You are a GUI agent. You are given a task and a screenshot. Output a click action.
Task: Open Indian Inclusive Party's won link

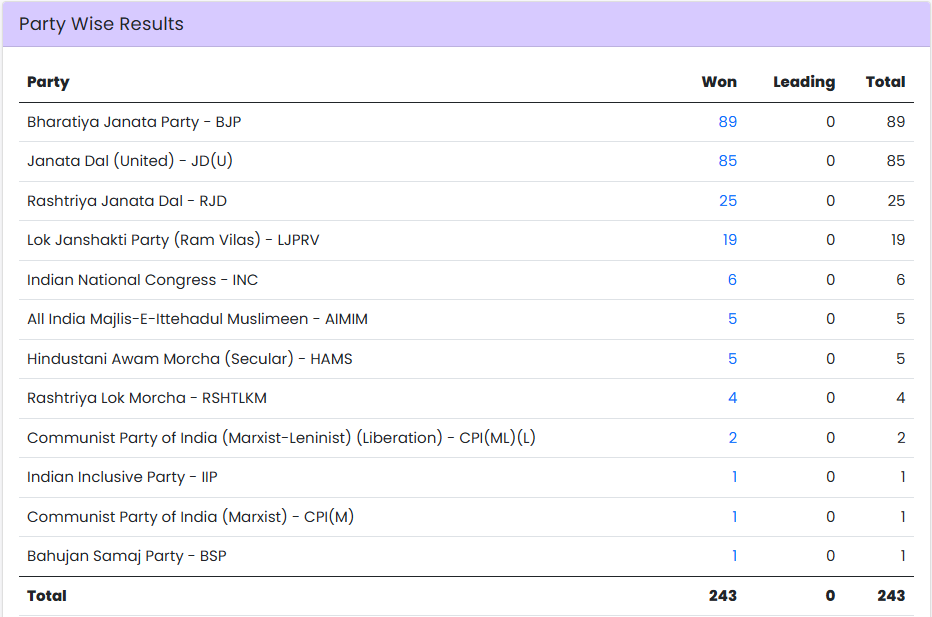pos(734,477)
